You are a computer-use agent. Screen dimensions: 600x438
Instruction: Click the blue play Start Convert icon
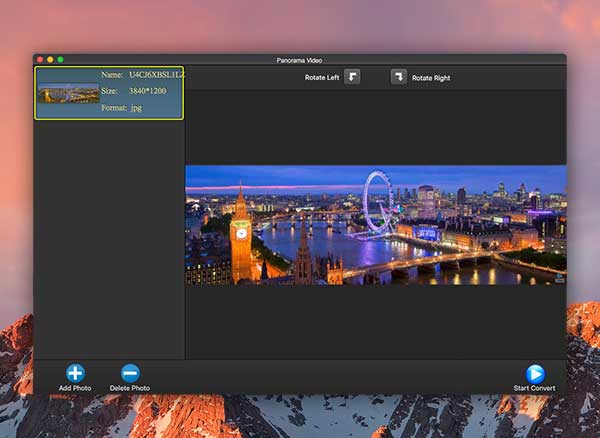click(x=535, y=374)
